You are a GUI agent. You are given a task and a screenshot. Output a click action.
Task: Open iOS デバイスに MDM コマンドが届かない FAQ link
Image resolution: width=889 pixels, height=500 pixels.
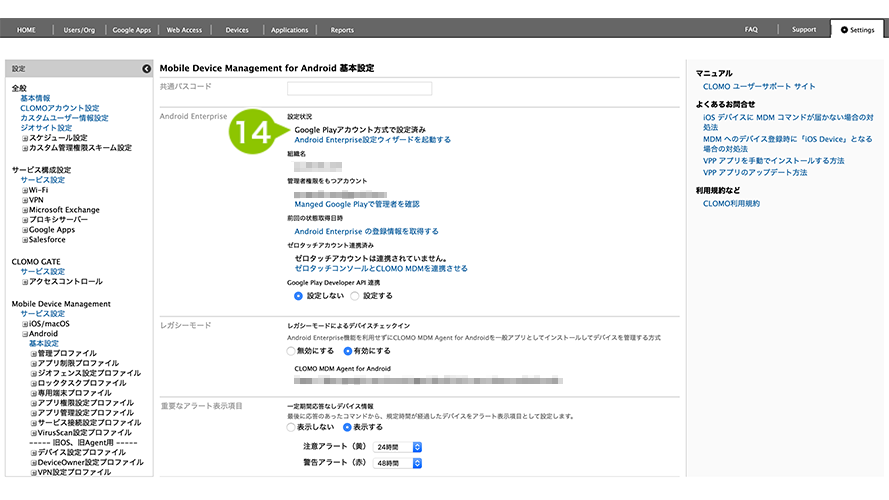tap(788, 122)
